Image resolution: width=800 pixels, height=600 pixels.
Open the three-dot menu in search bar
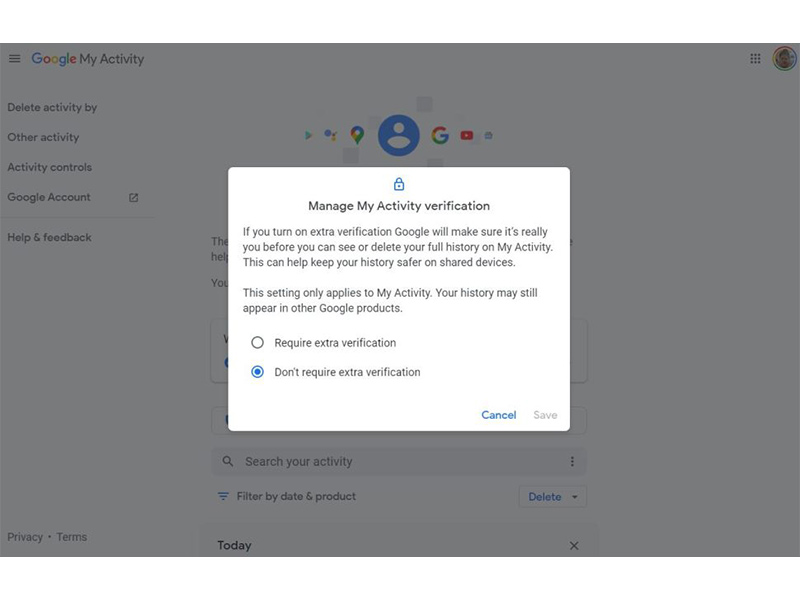coord(572,461)
